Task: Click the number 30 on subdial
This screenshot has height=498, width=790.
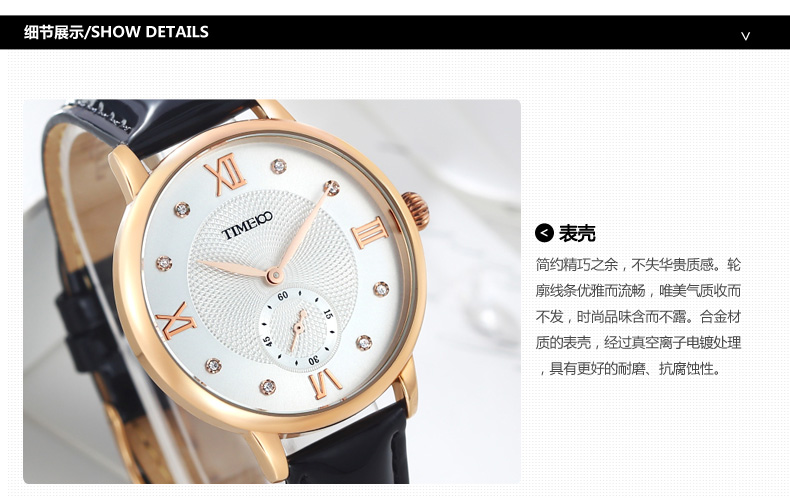Action: pyautogui.click(x=313, y=360)
